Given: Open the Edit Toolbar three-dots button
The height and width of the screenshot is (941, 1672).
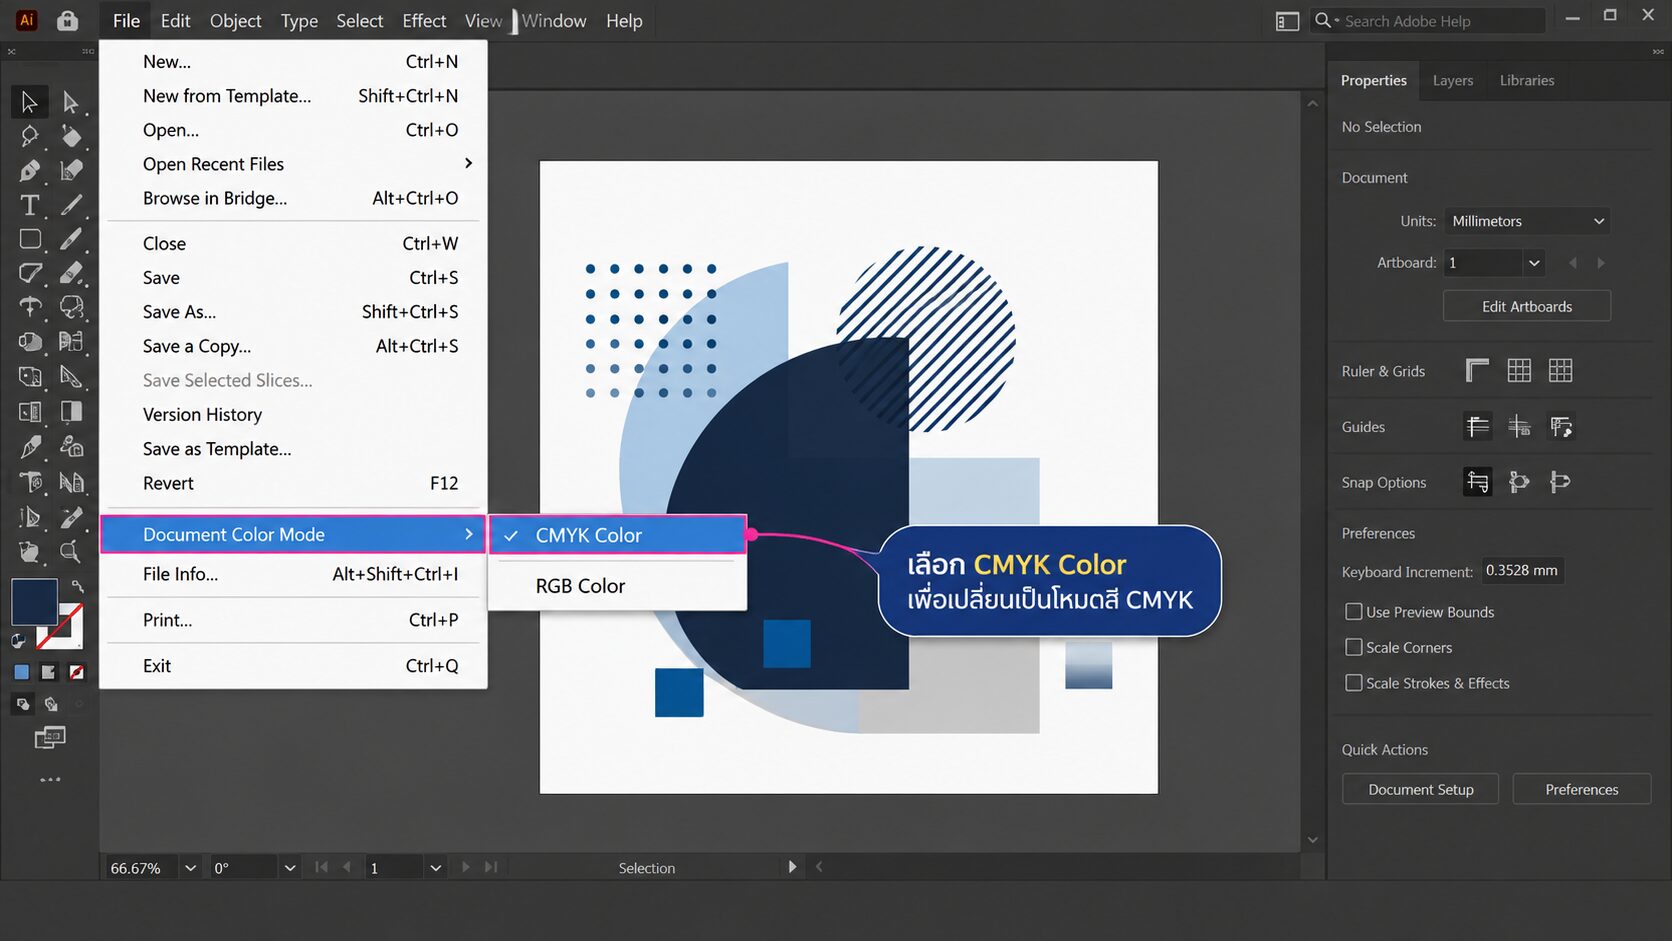Looking at the screenshot, I should (50, 779).
